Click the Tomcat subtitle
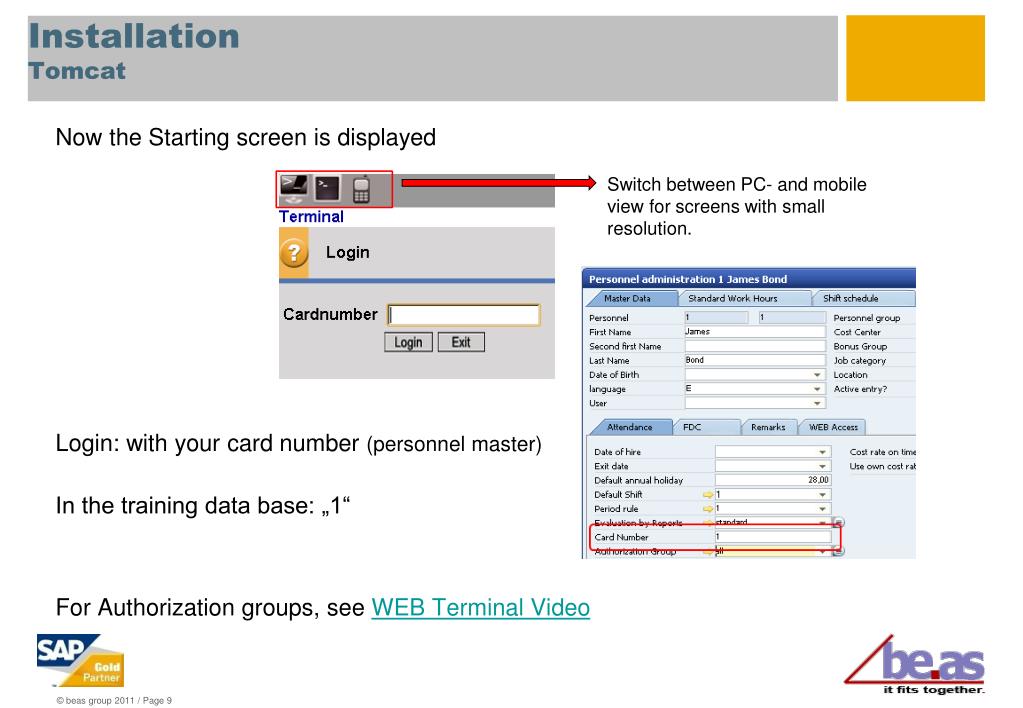The height and width of the screenshot is (708, 1023). point(77,70)
